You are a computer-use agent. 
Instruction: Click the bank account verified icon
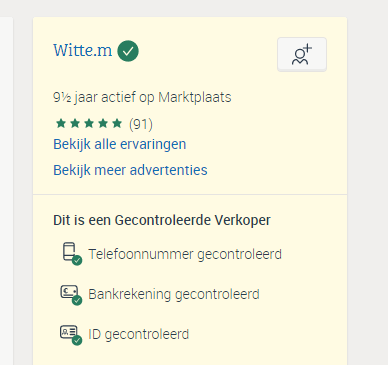71,295
